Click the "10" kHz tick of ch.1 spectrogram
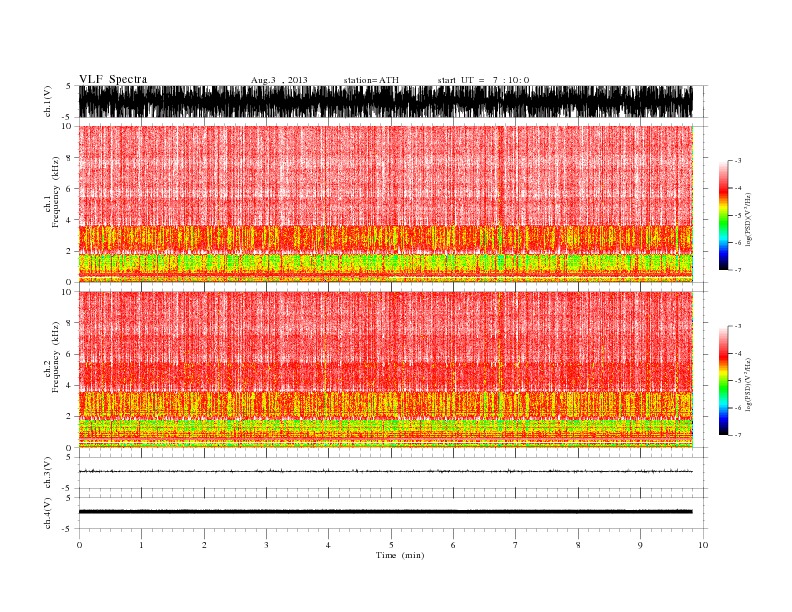The height and width of the screenshot is (612, 792). (x=66, y=126)
